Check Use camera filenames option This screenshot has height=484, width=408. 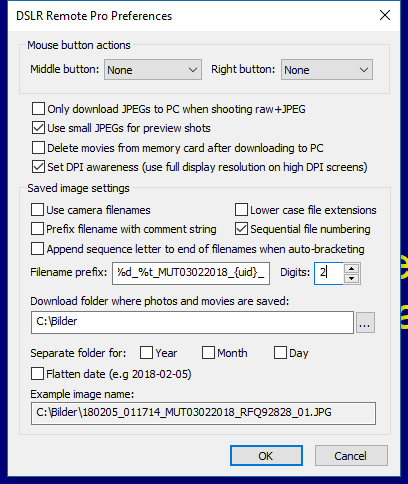pyautogui.click(x=37, y=210)
